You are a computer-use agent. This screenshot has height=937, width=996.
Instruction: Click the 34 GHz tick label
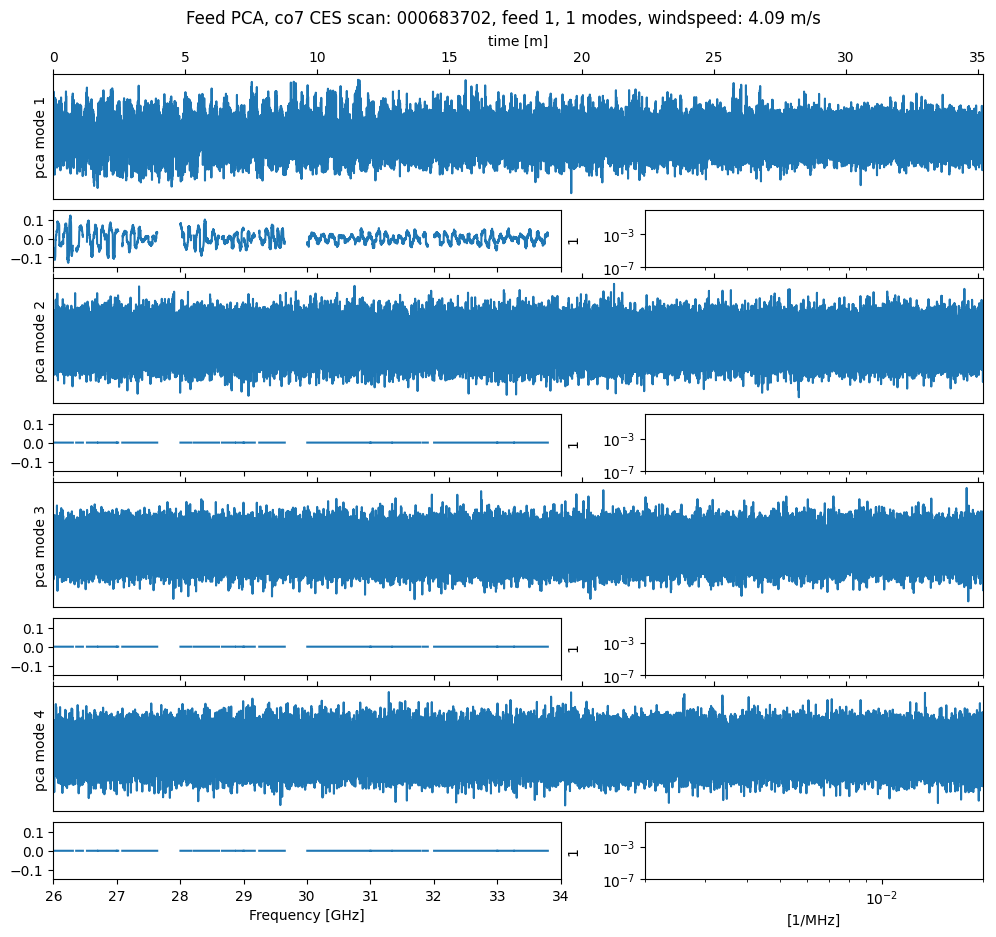(x=560, y=896)
